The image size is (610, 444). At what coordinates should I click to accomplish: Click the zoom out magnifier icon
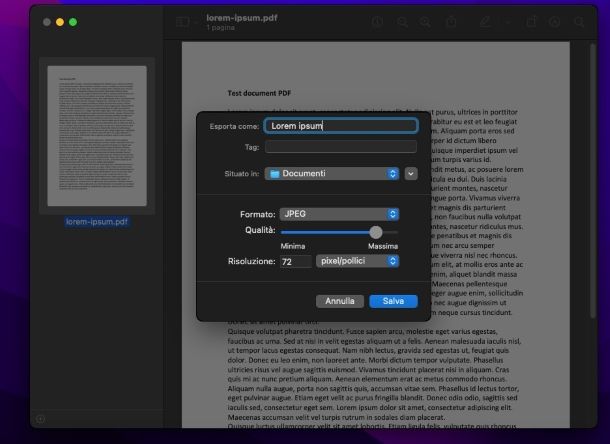coord(402,22)
